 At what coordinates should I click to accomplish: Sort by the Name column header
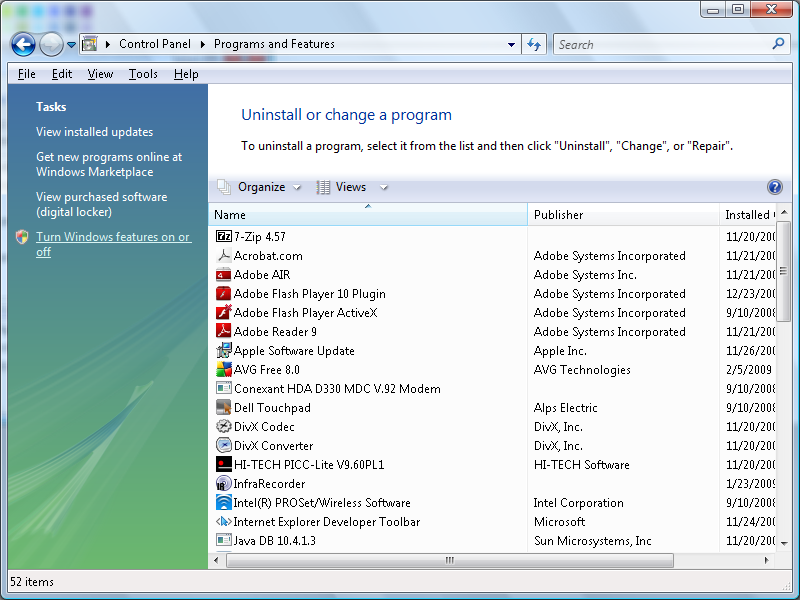[x=368, y=214]
